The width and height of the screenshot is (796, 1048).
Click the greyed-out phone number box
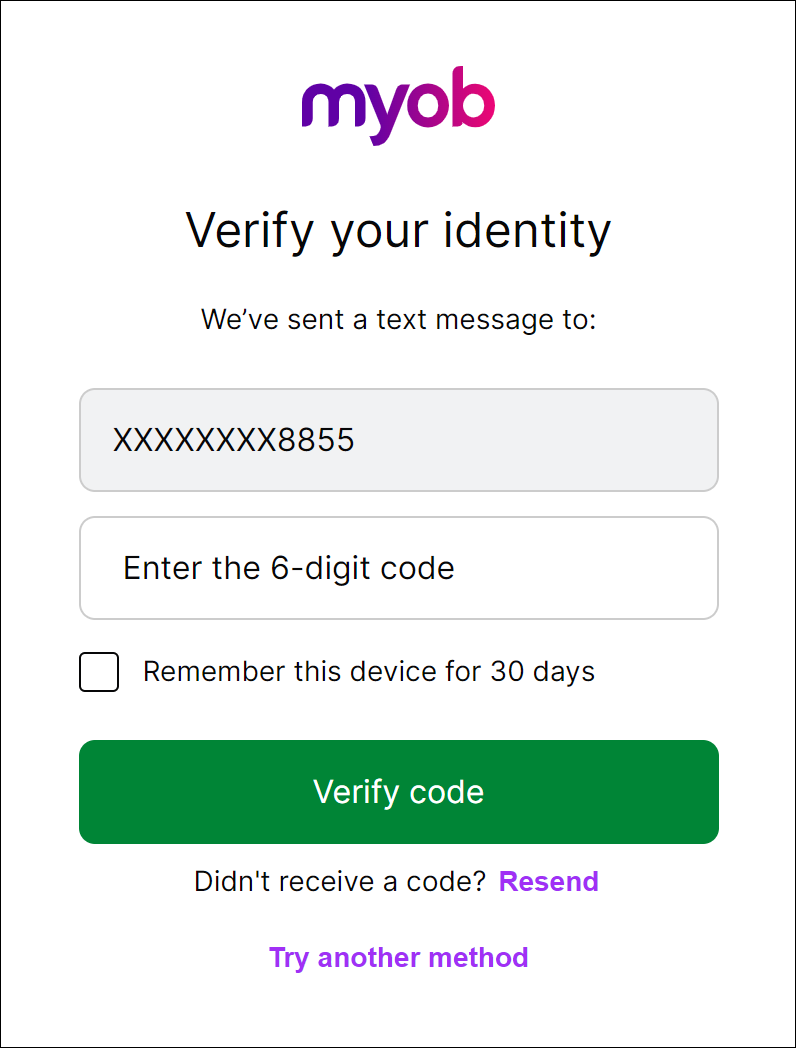pos(399,440)
